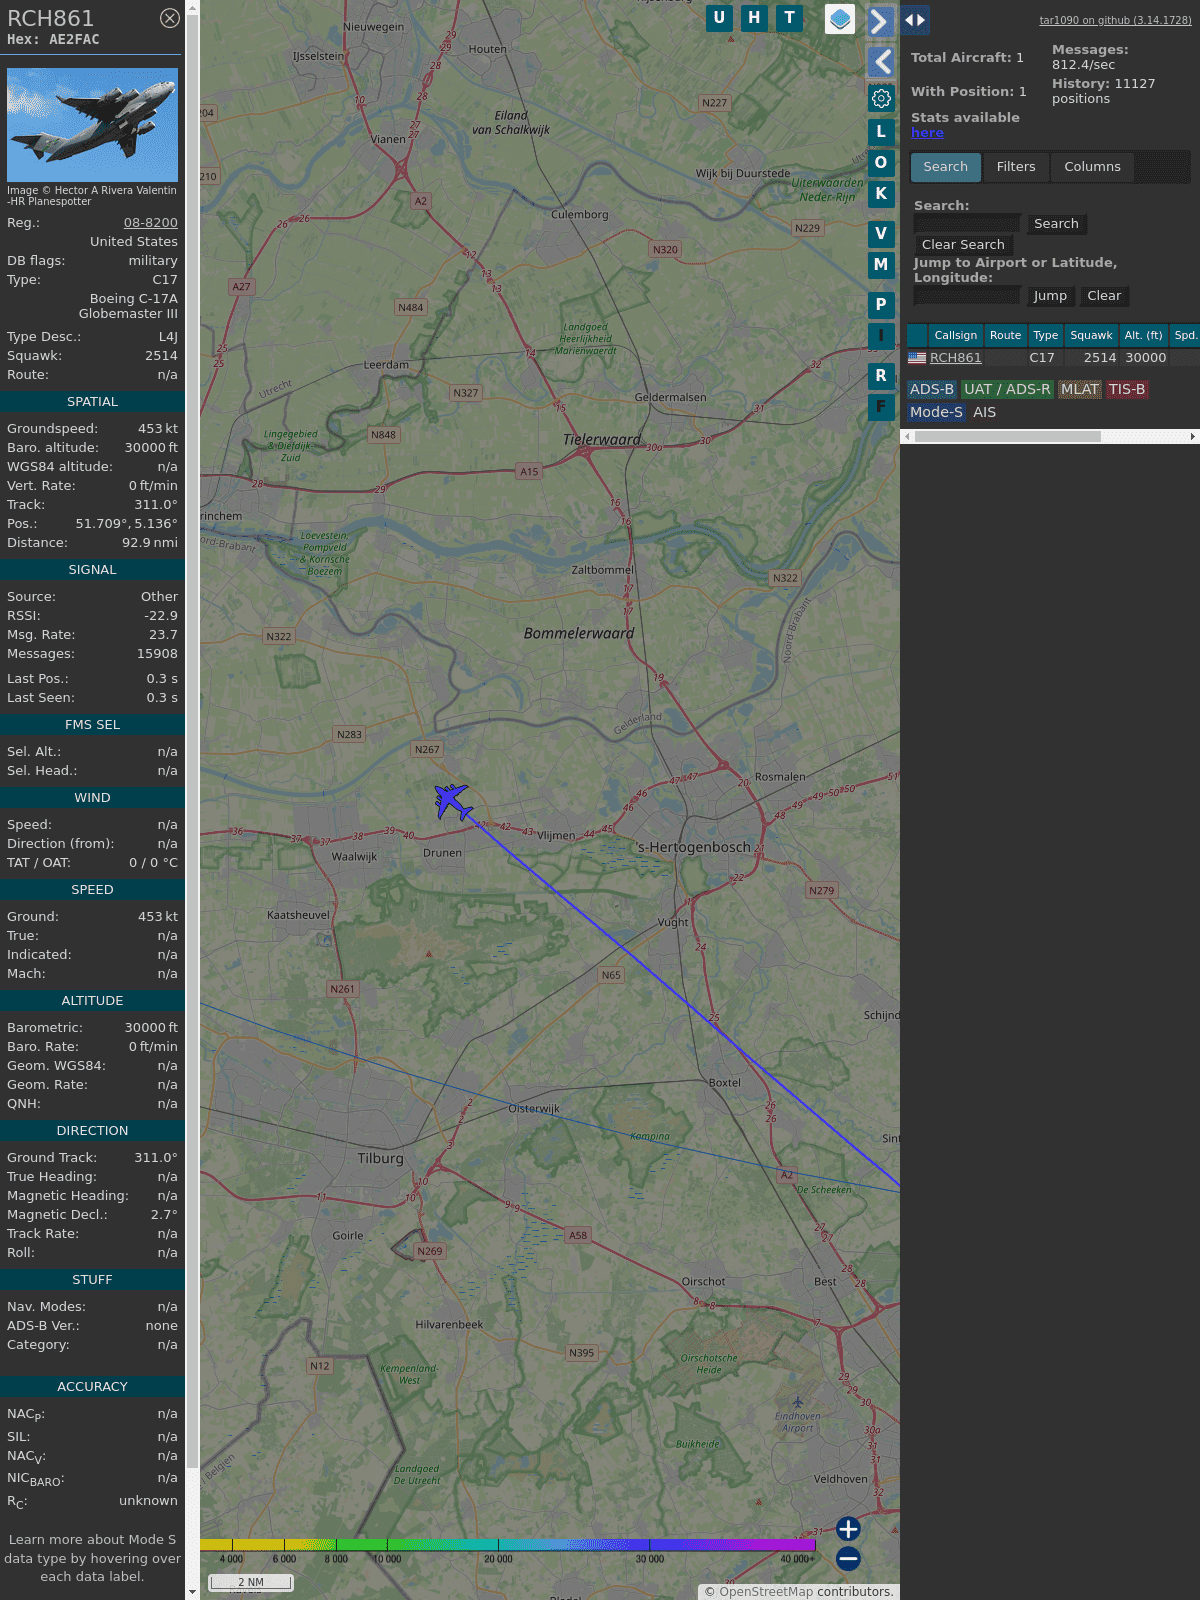Click the TIS-B source legend label
Viewport: 1200px width, 1600px height.
coord(1127,390)
